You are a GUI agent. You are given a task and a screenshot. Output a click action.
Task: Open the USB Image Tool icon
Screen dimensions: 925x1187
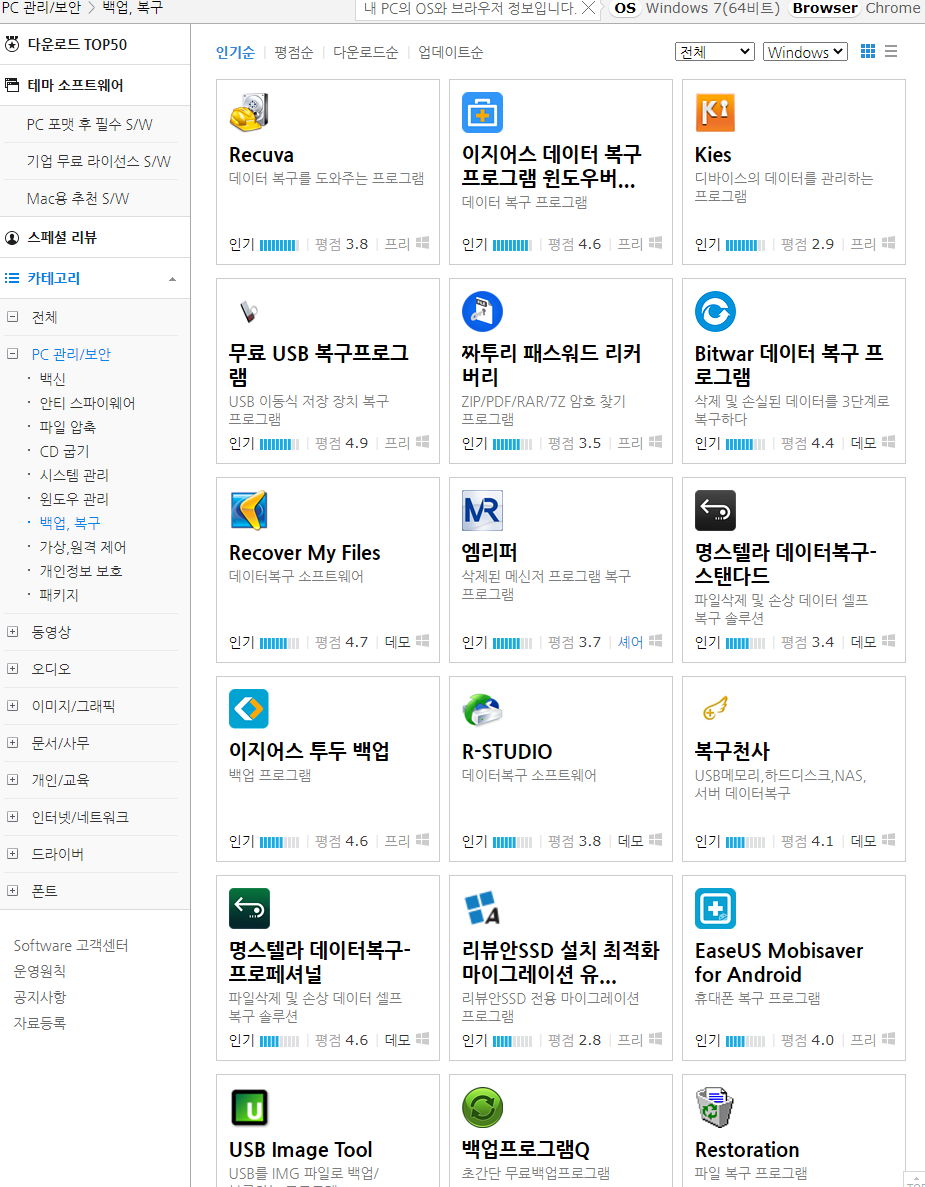[249, 1108]
